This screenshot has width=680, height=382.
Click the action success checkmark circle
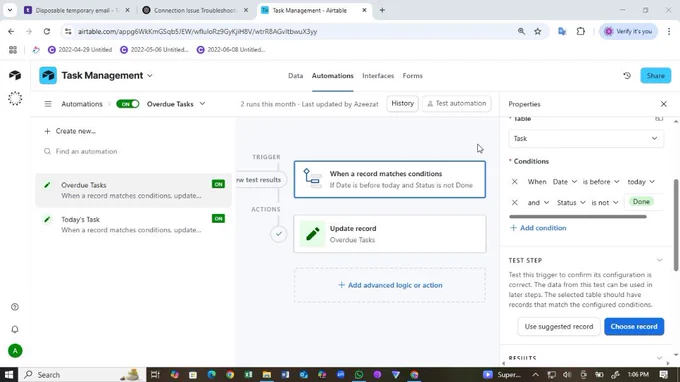(x=278, y=234)
